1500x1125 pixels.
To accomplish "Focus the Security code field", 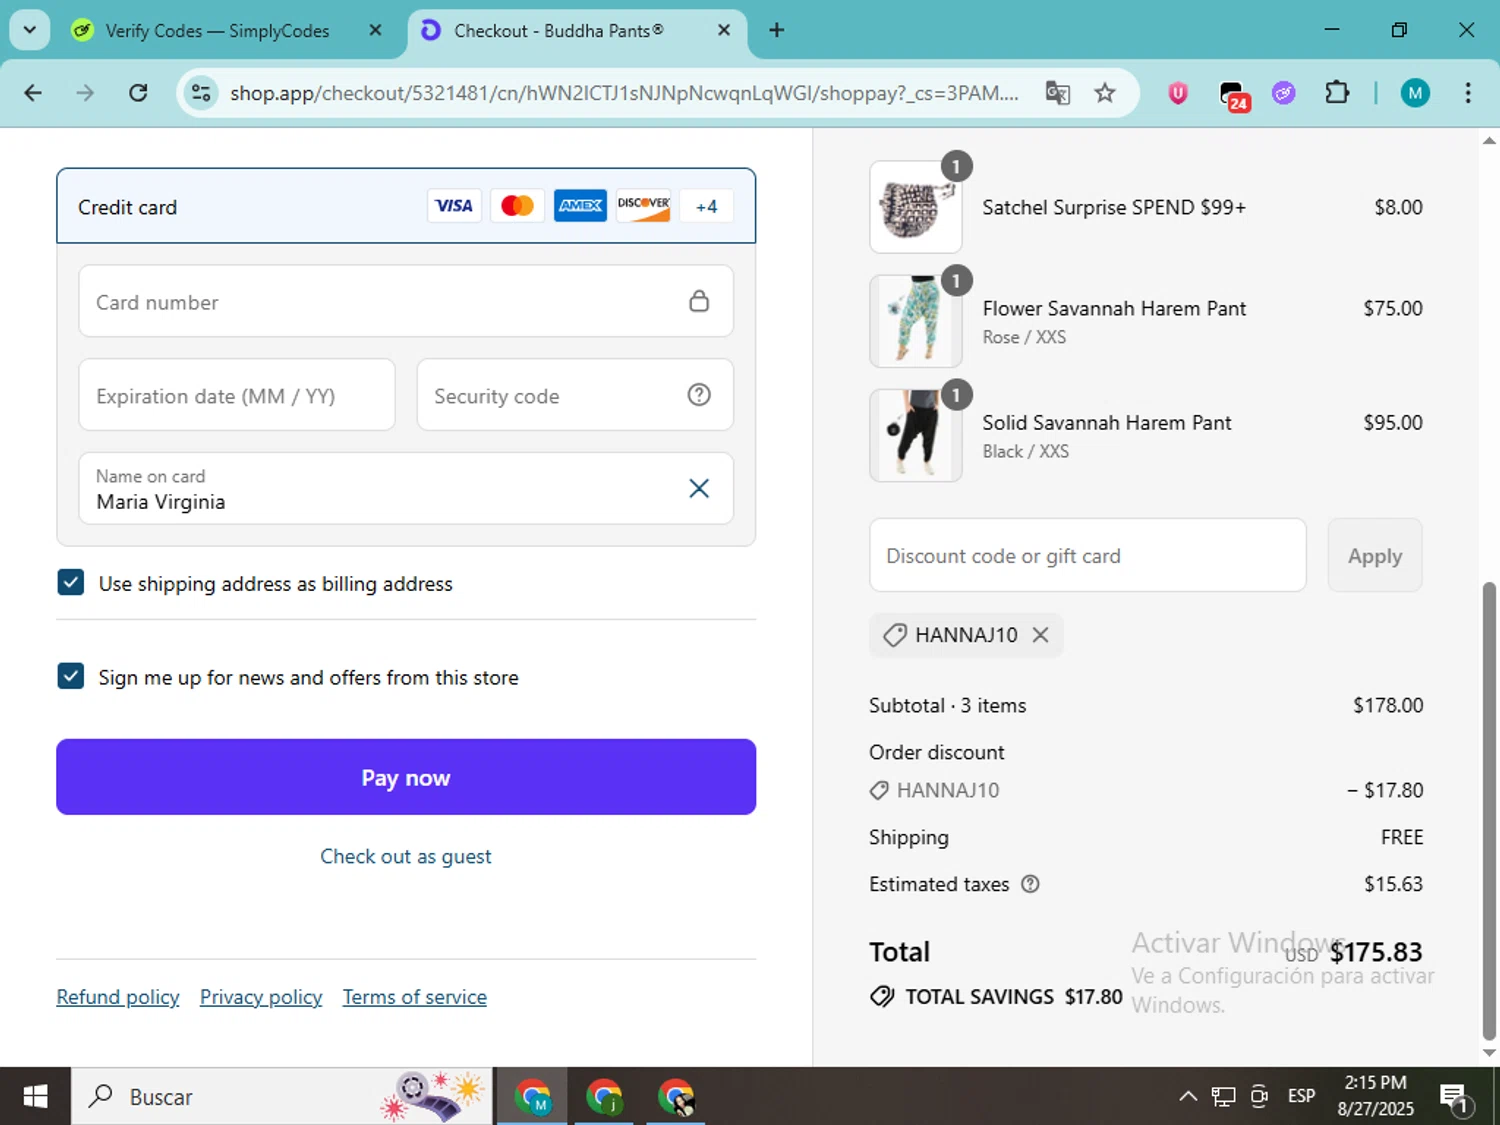I will 575,395.
